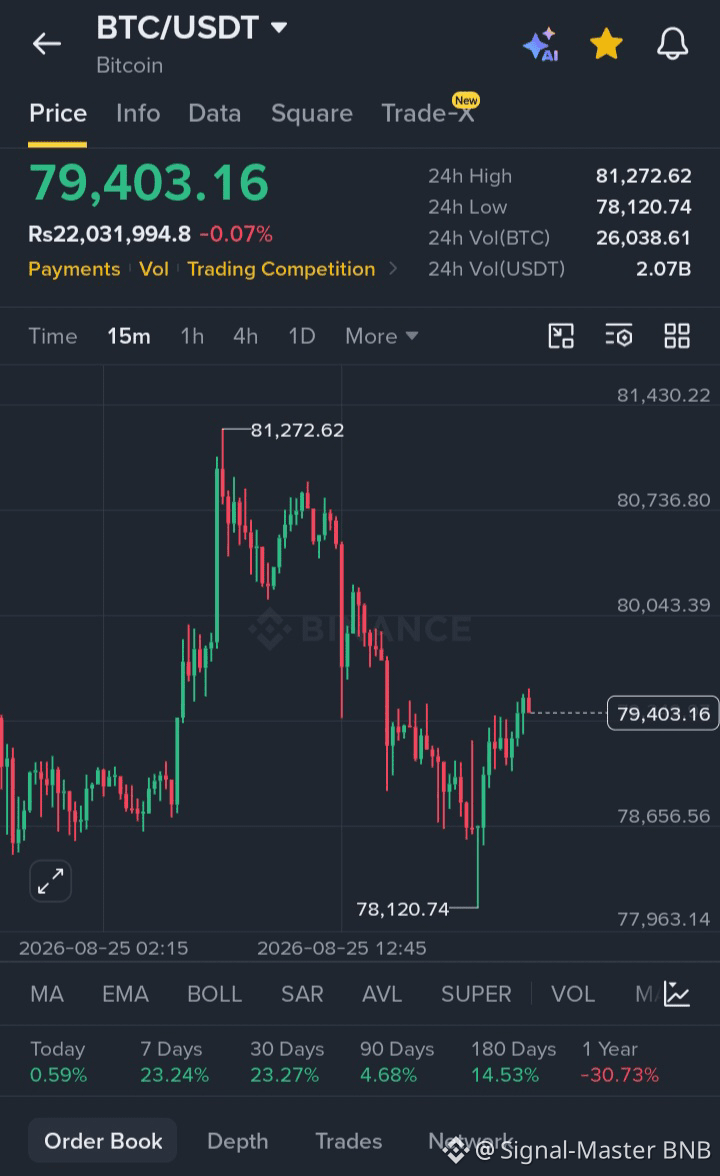Screen dimensions: 720x1176
Task: Tap the 78,120.74 low price marker
Action: click(x=403, y=909)
